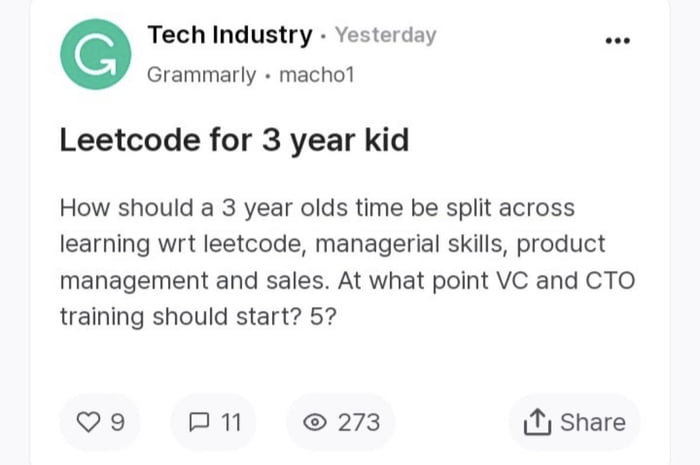Click the like count number 9

[x=117, y=422]
